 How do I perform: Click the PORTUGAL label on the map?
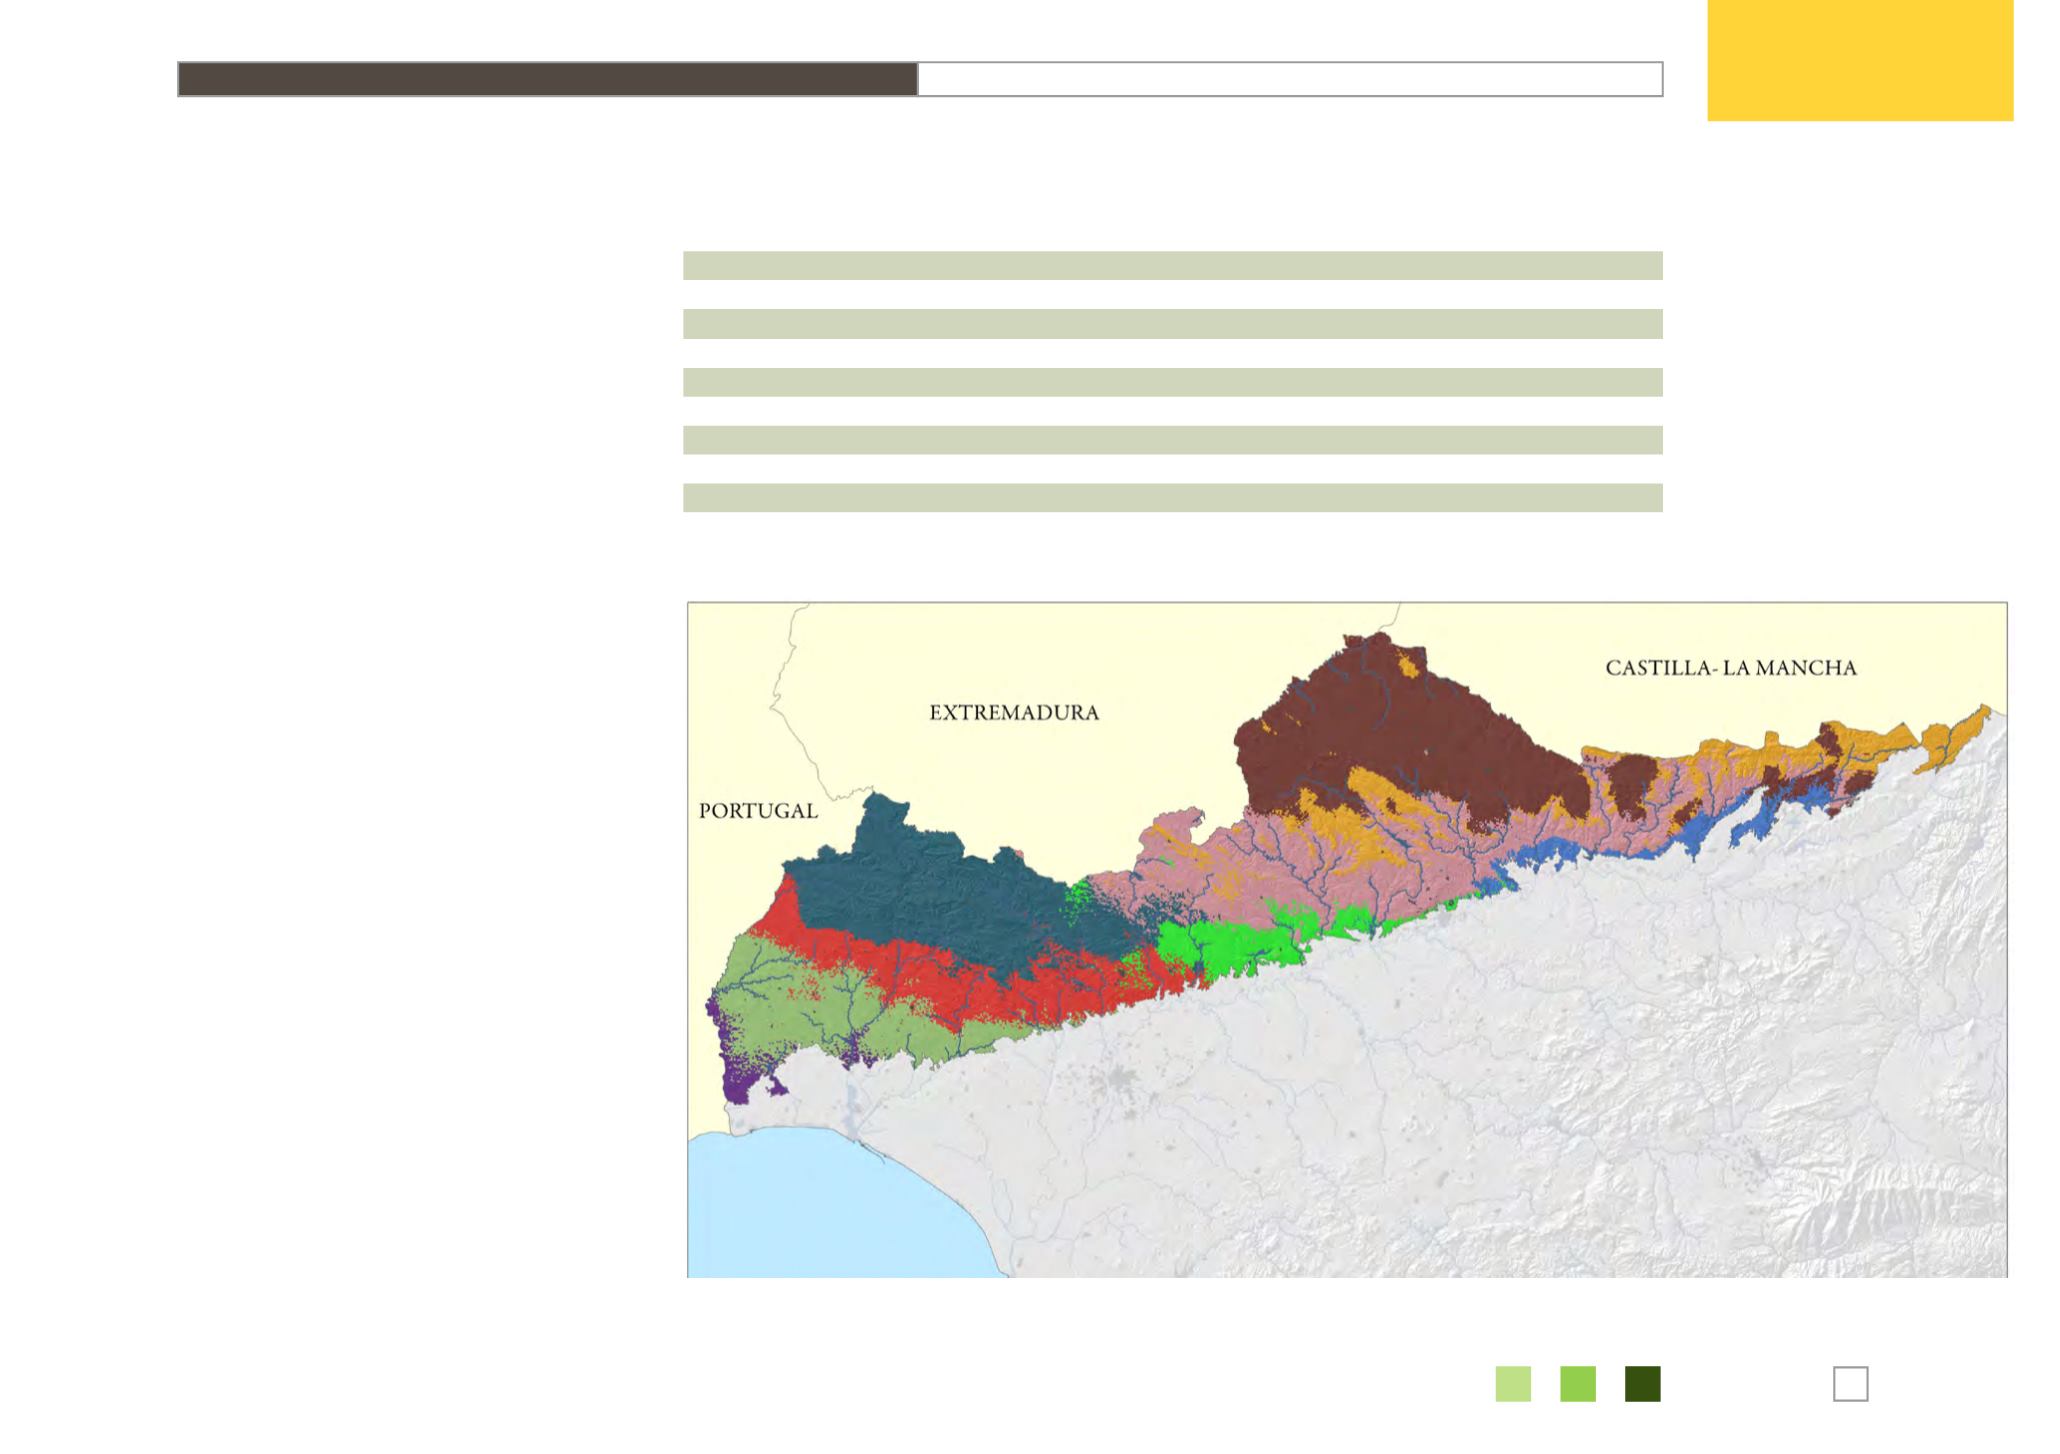pyautogui.click(x=758, y=811)
